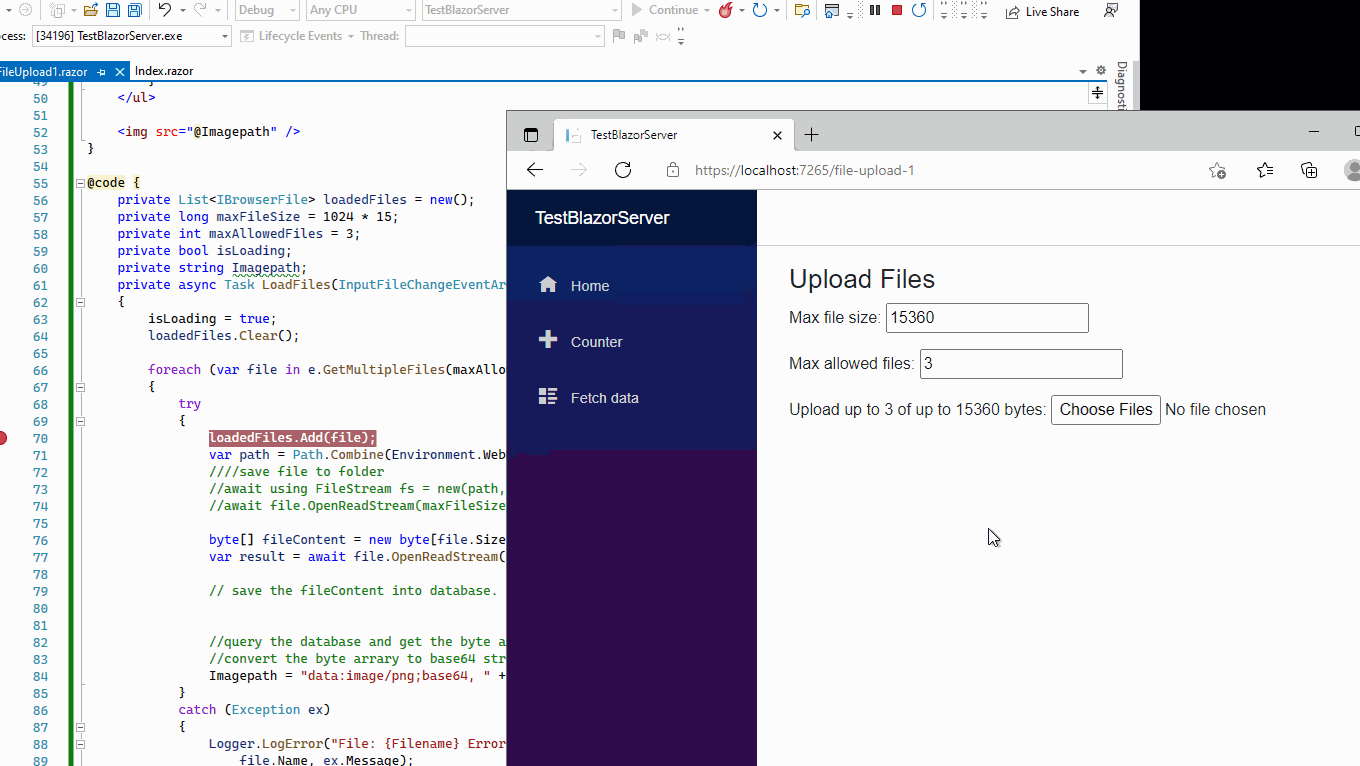Click the blue restart application arrow beside the flame
The height and width of the screenshot is (766, 1360).
coord(759,10)
